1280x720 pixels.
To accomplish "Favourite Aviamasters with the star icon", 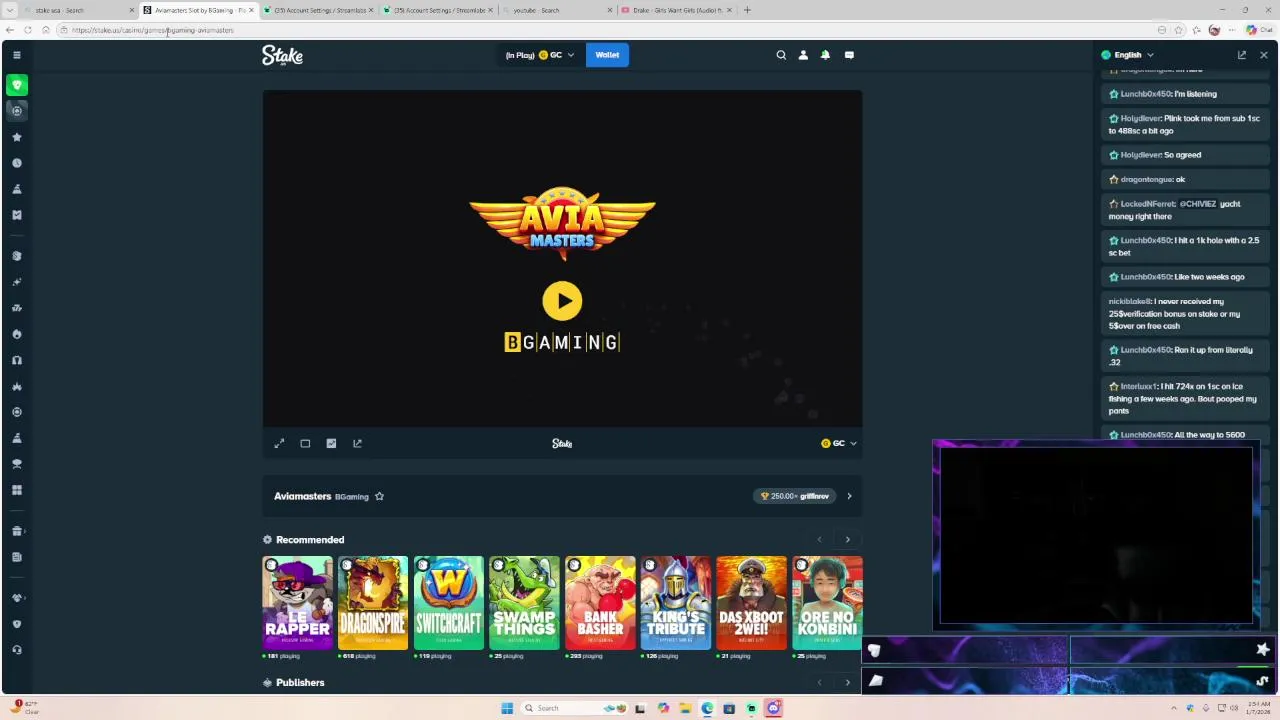I will point(379,496).
